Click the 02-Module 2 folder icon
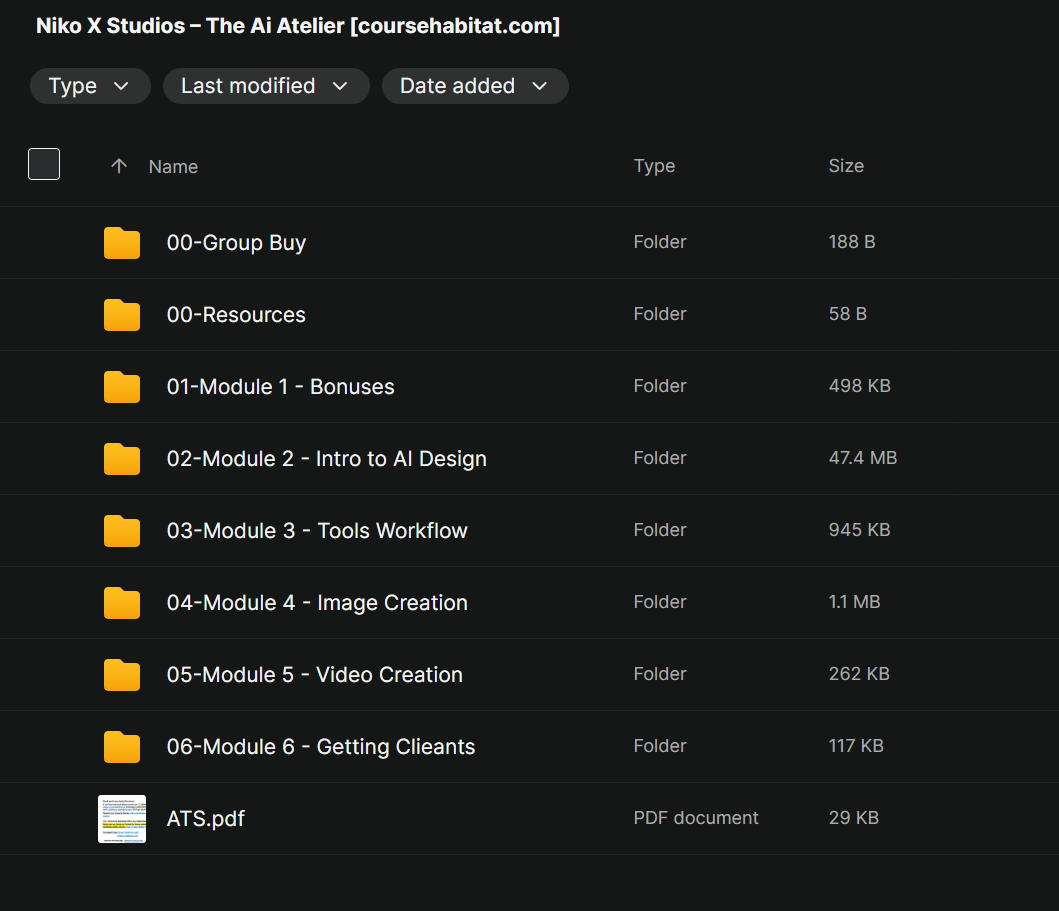This screenshot has height=911, width=1059. click(122, 459)
